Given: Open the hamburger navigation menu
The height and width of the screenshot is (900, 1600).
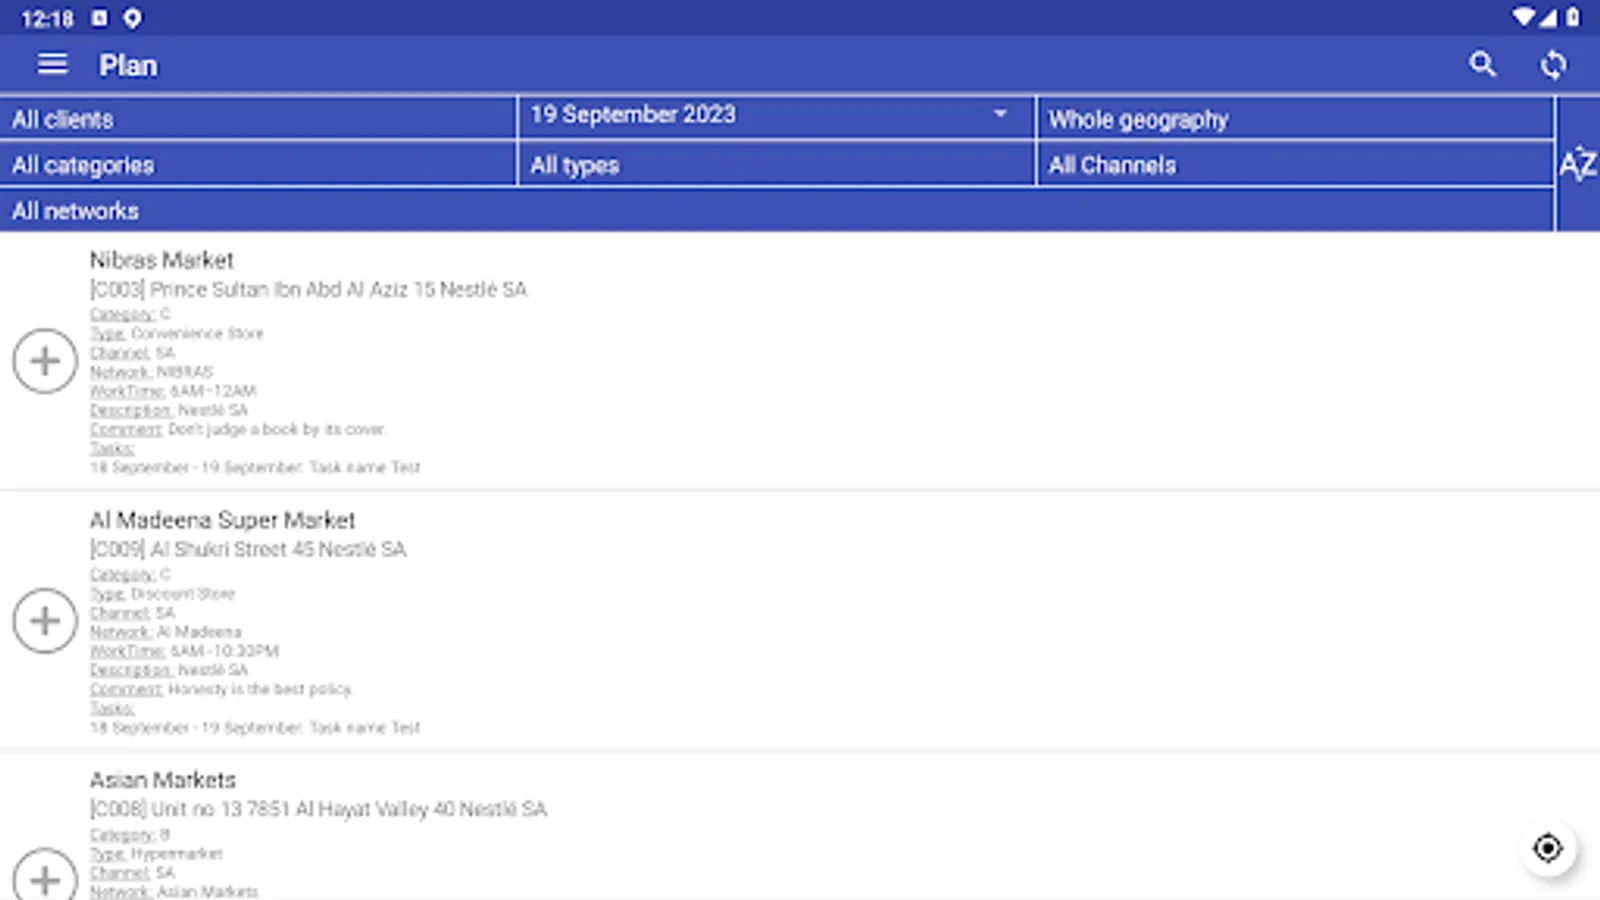Looking at the screenshot, I should pyautogui.click(x=52, y=65).
